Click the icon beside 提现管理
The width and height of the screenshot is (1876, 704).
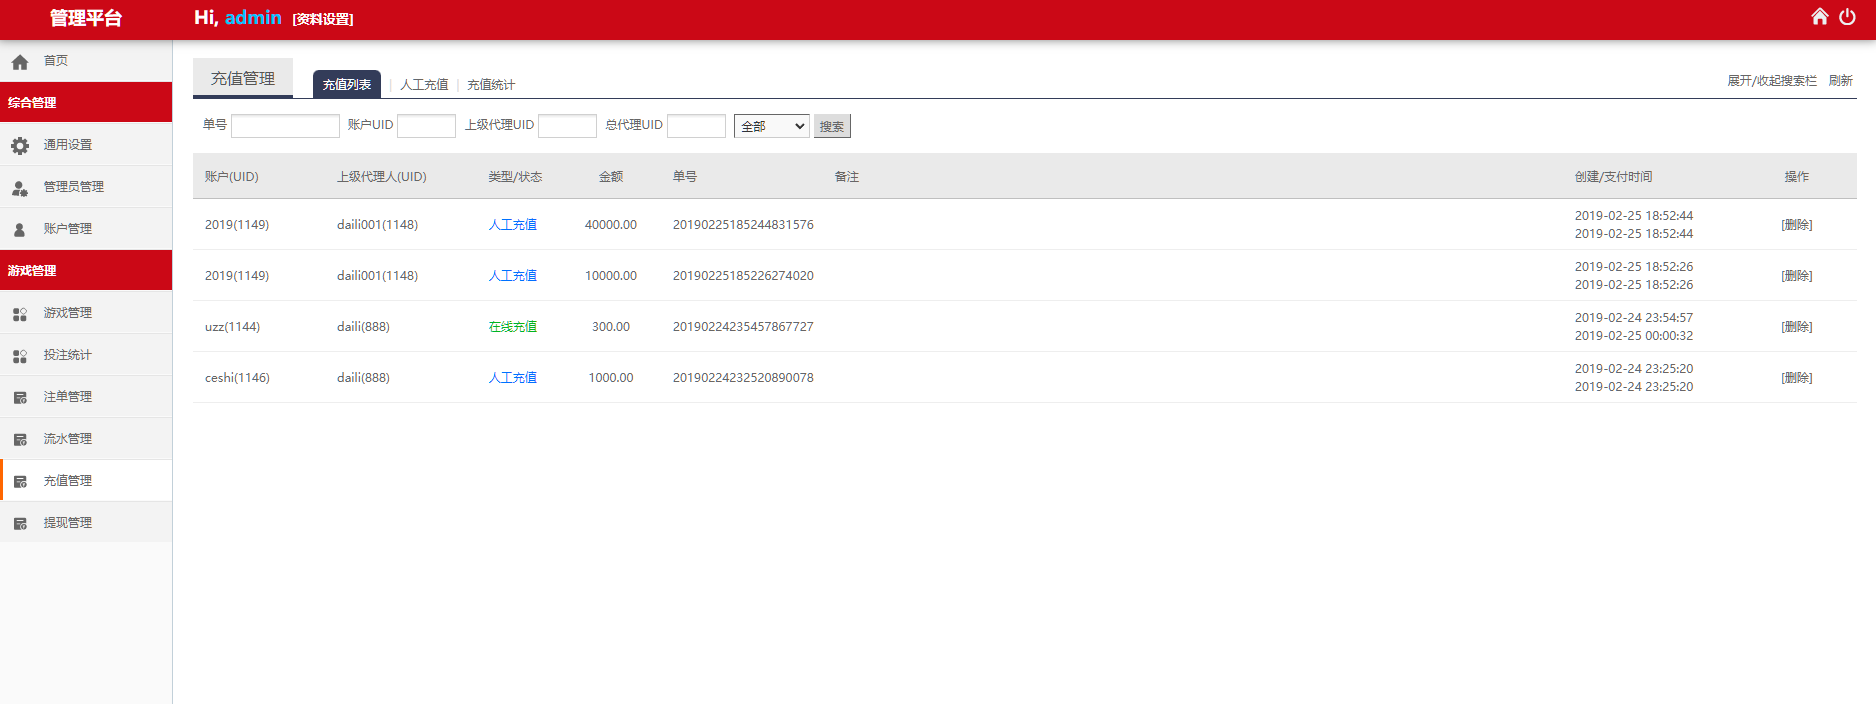pos(20,524)
